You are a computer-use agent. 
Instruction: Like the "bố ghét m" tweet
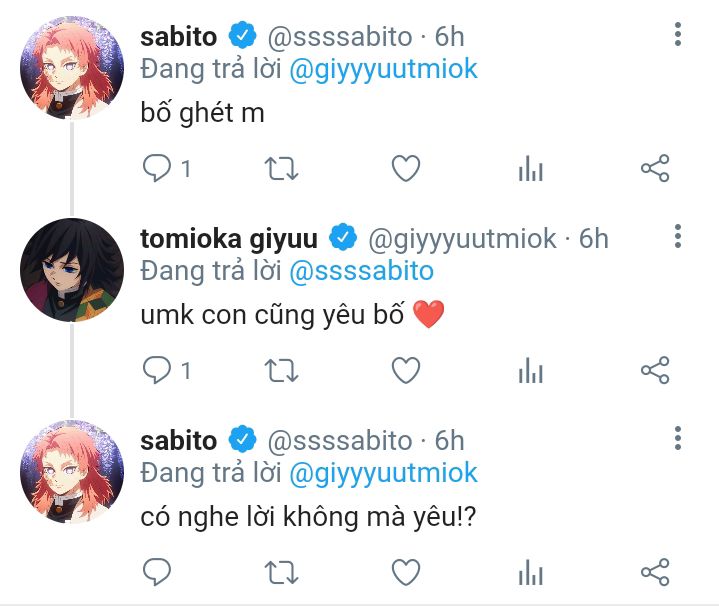coord(406,168)
